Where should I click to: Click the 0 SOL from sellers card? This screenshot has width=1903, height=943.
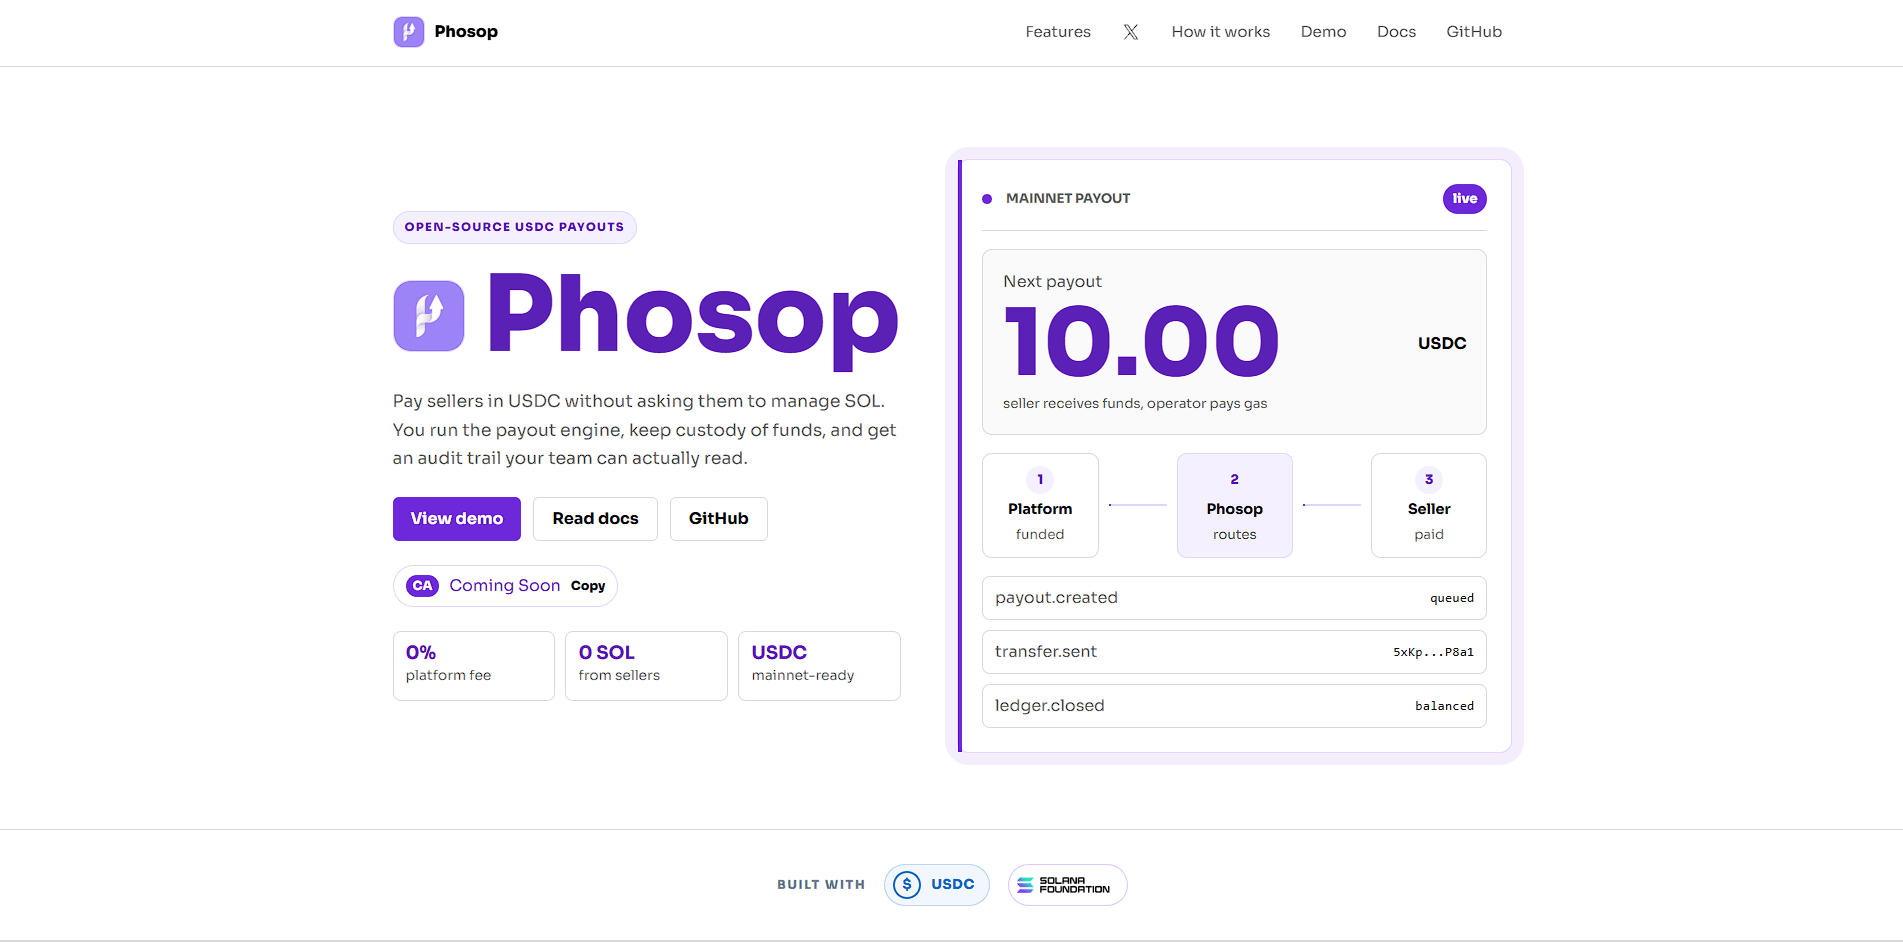646,666
